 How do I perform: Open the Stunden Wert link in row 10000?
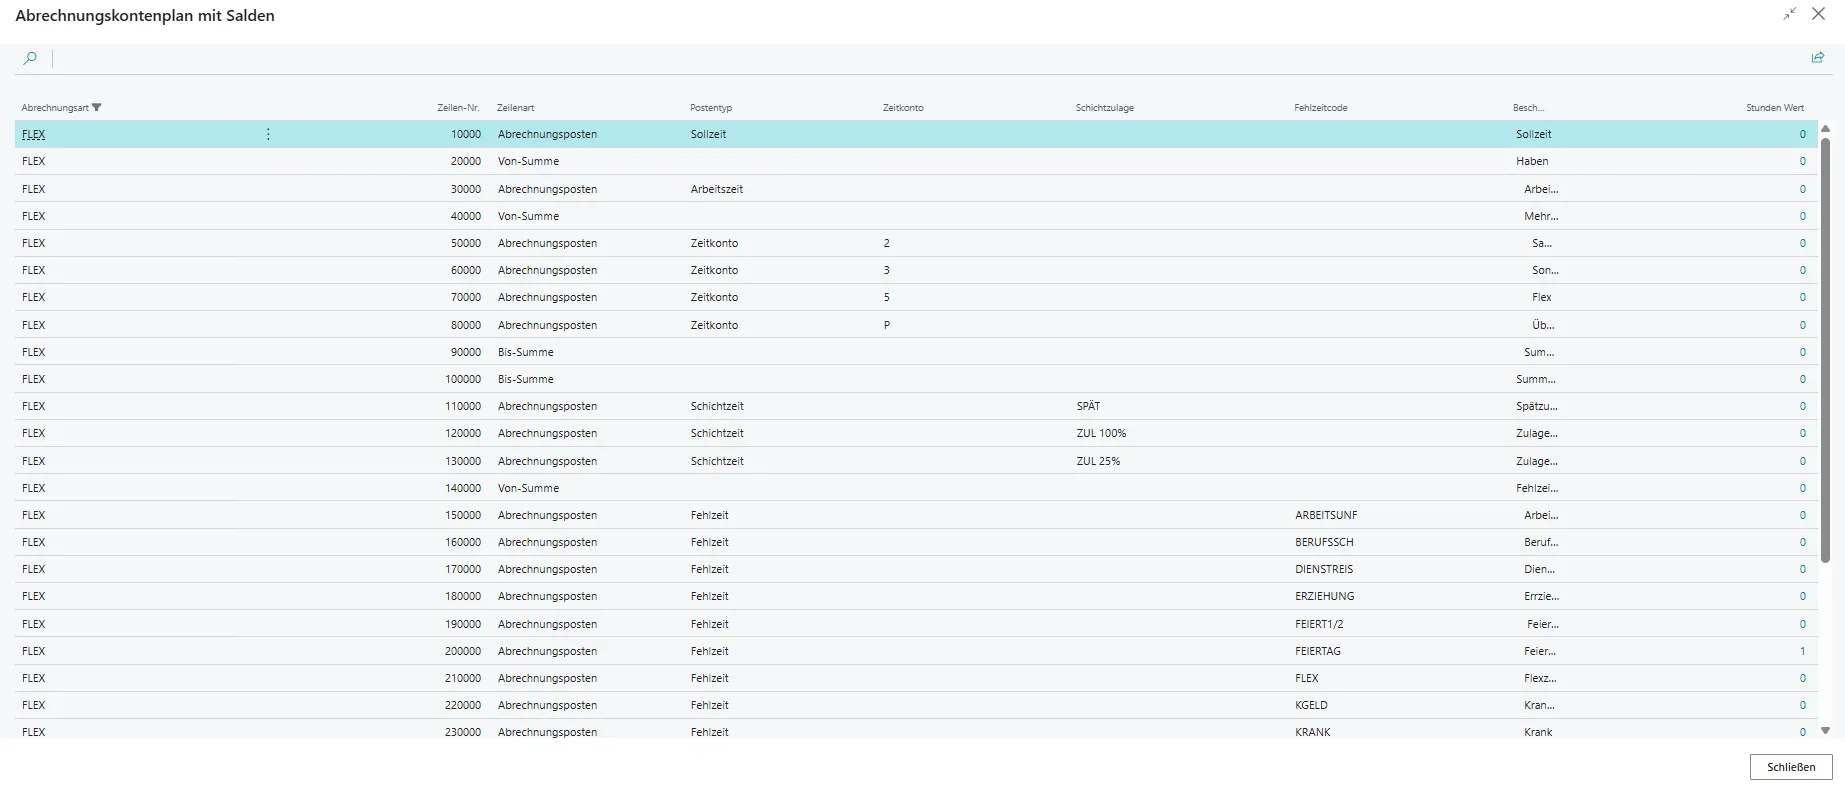pos(1802,134)
